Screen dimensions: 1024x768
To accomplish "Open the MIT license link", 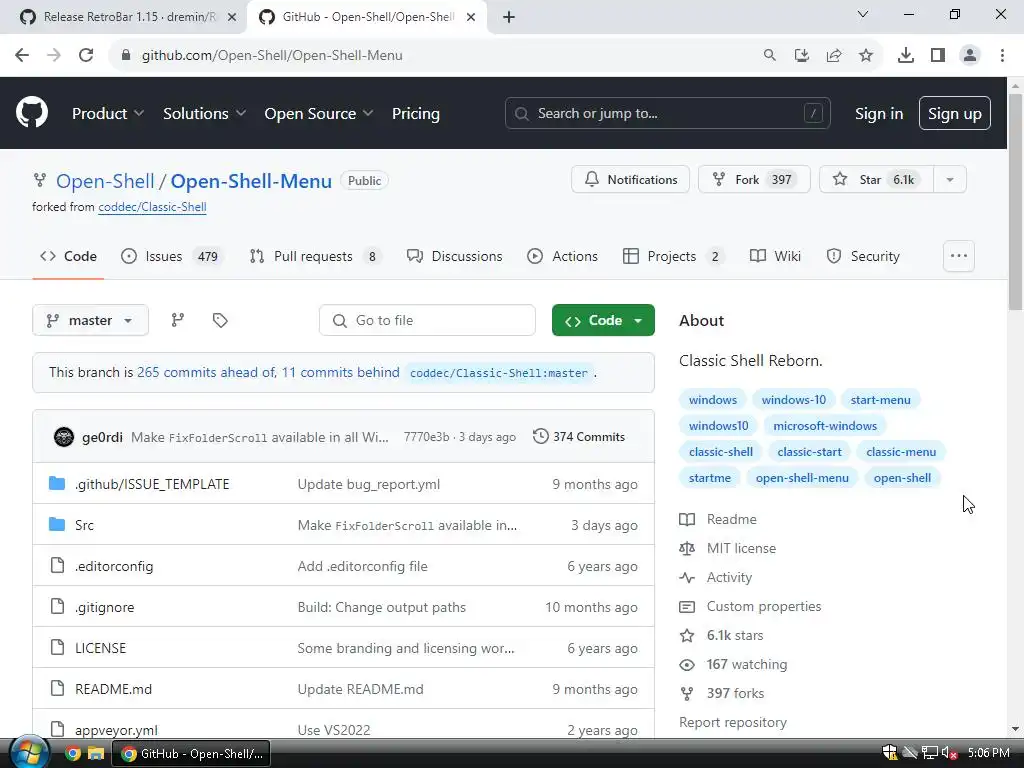I will (741, 549).
